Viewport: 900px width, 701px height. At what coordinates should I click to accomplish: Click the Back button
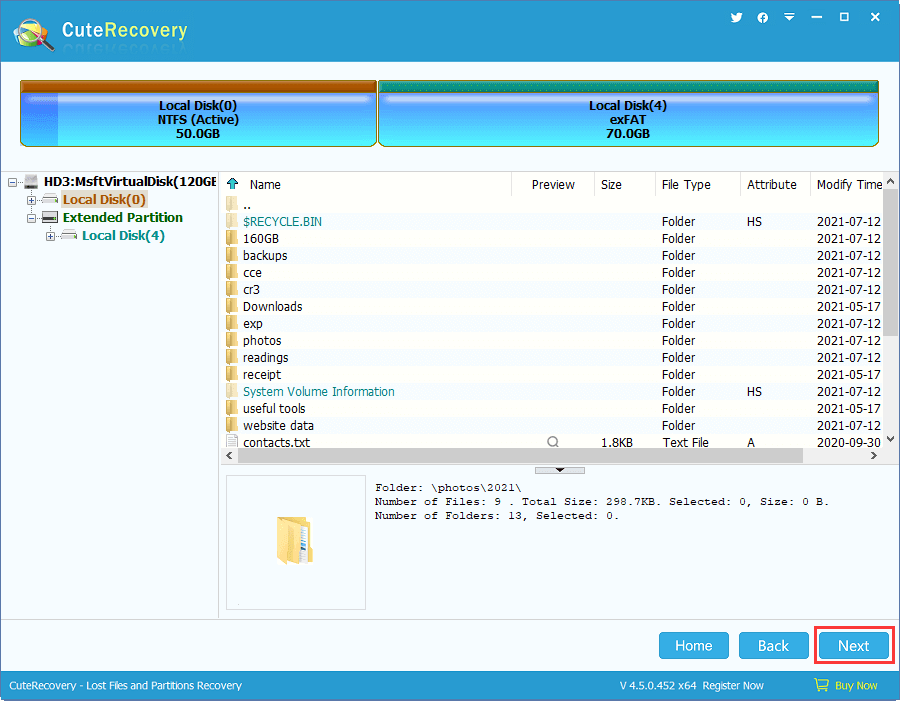[x=773, y=645]
